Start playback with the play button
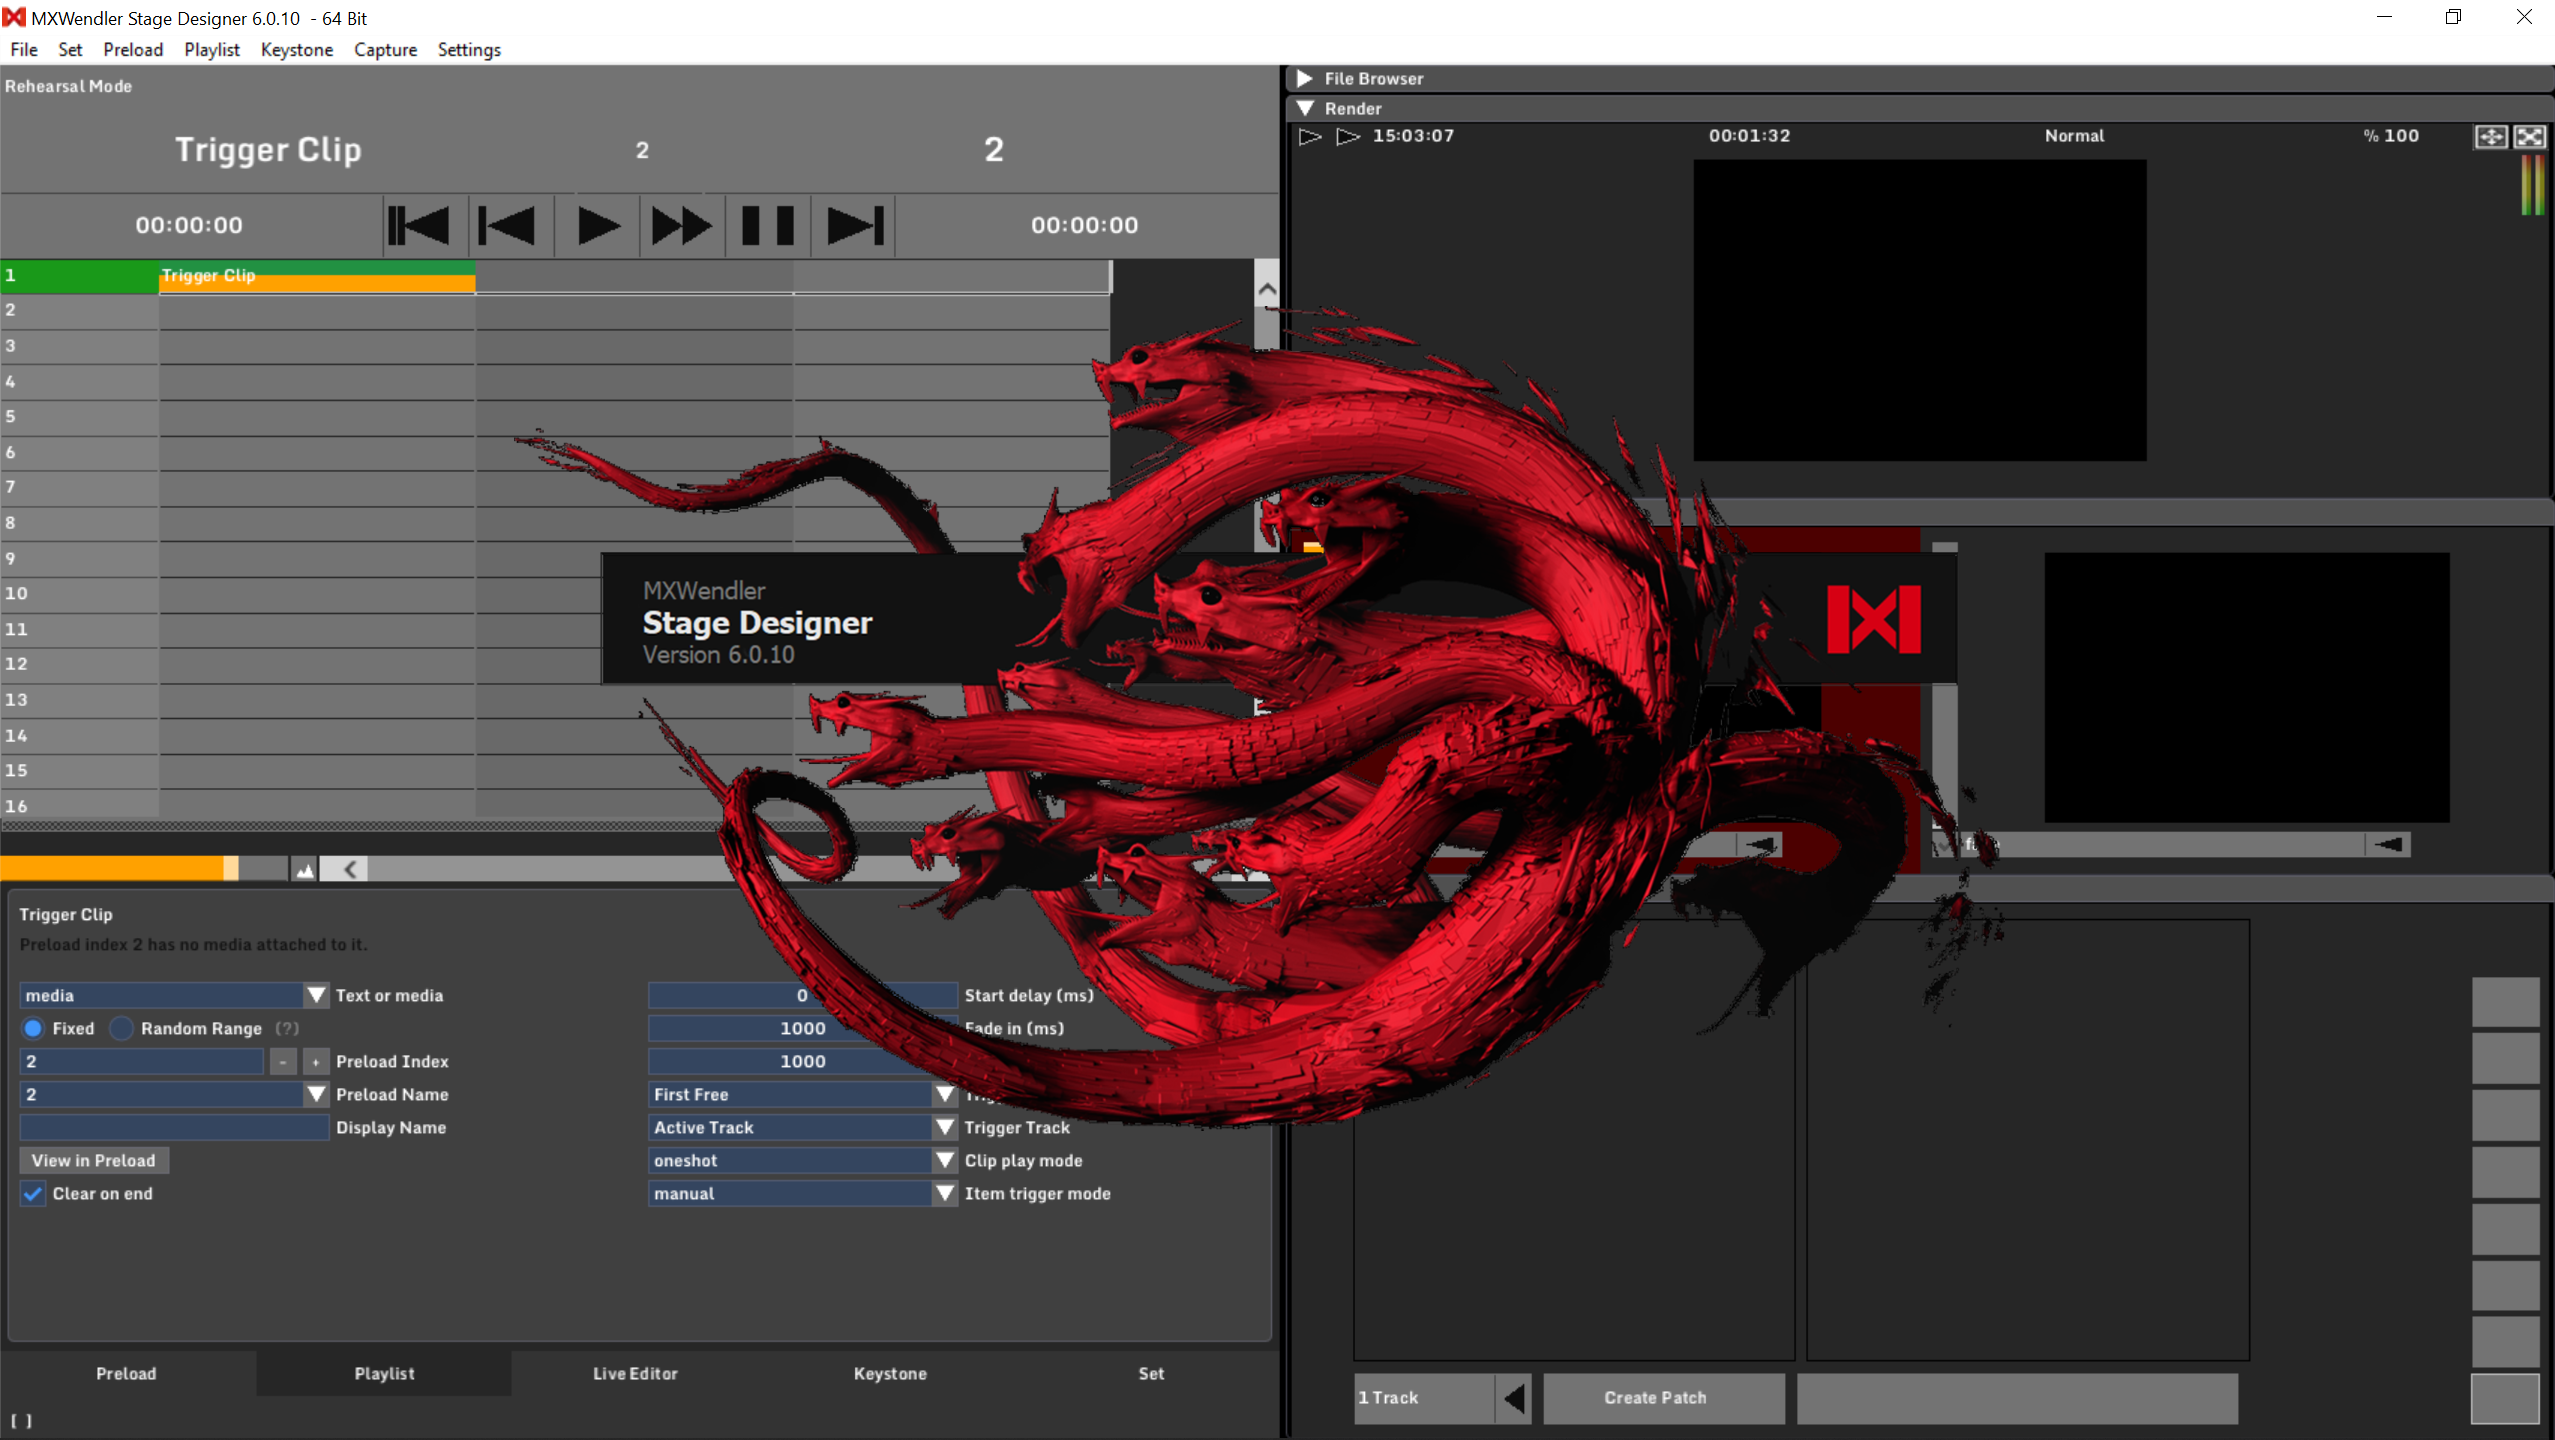 pyautogui.click(x=597, y=225)
